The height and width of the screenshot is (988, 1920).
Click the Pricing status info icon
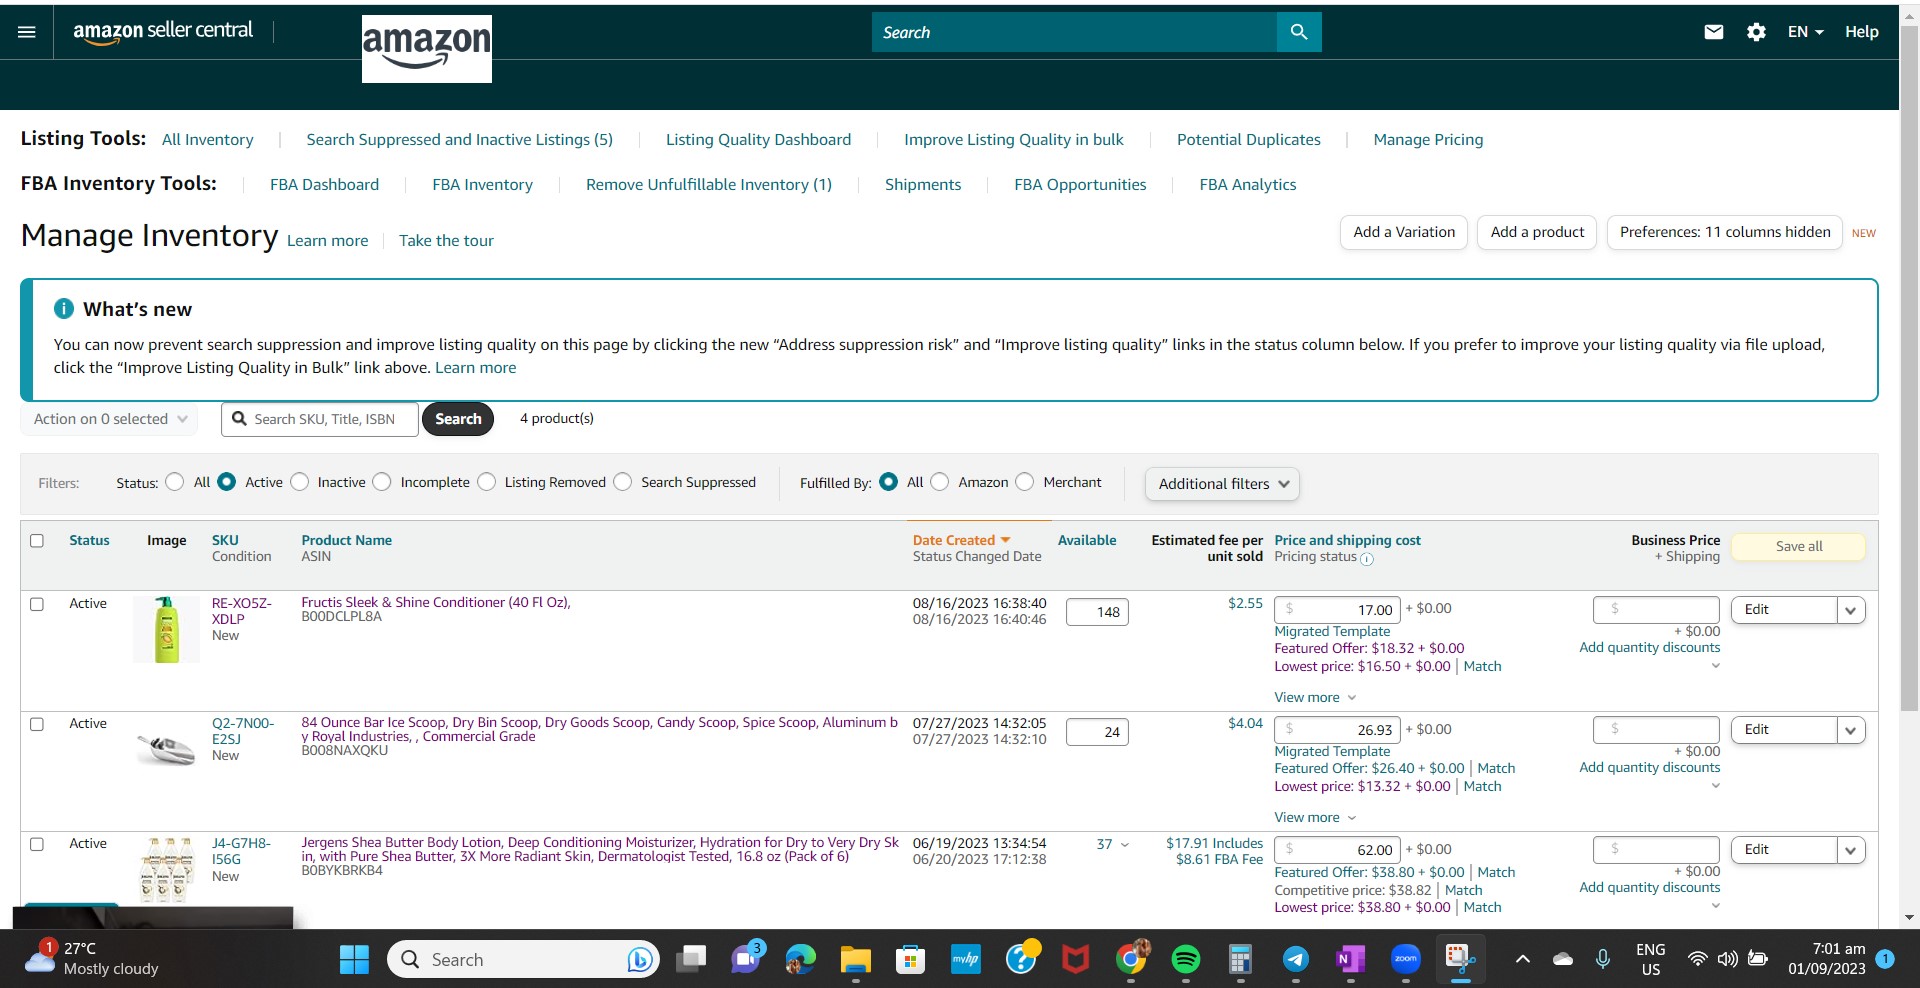[x=1367, y=559]
